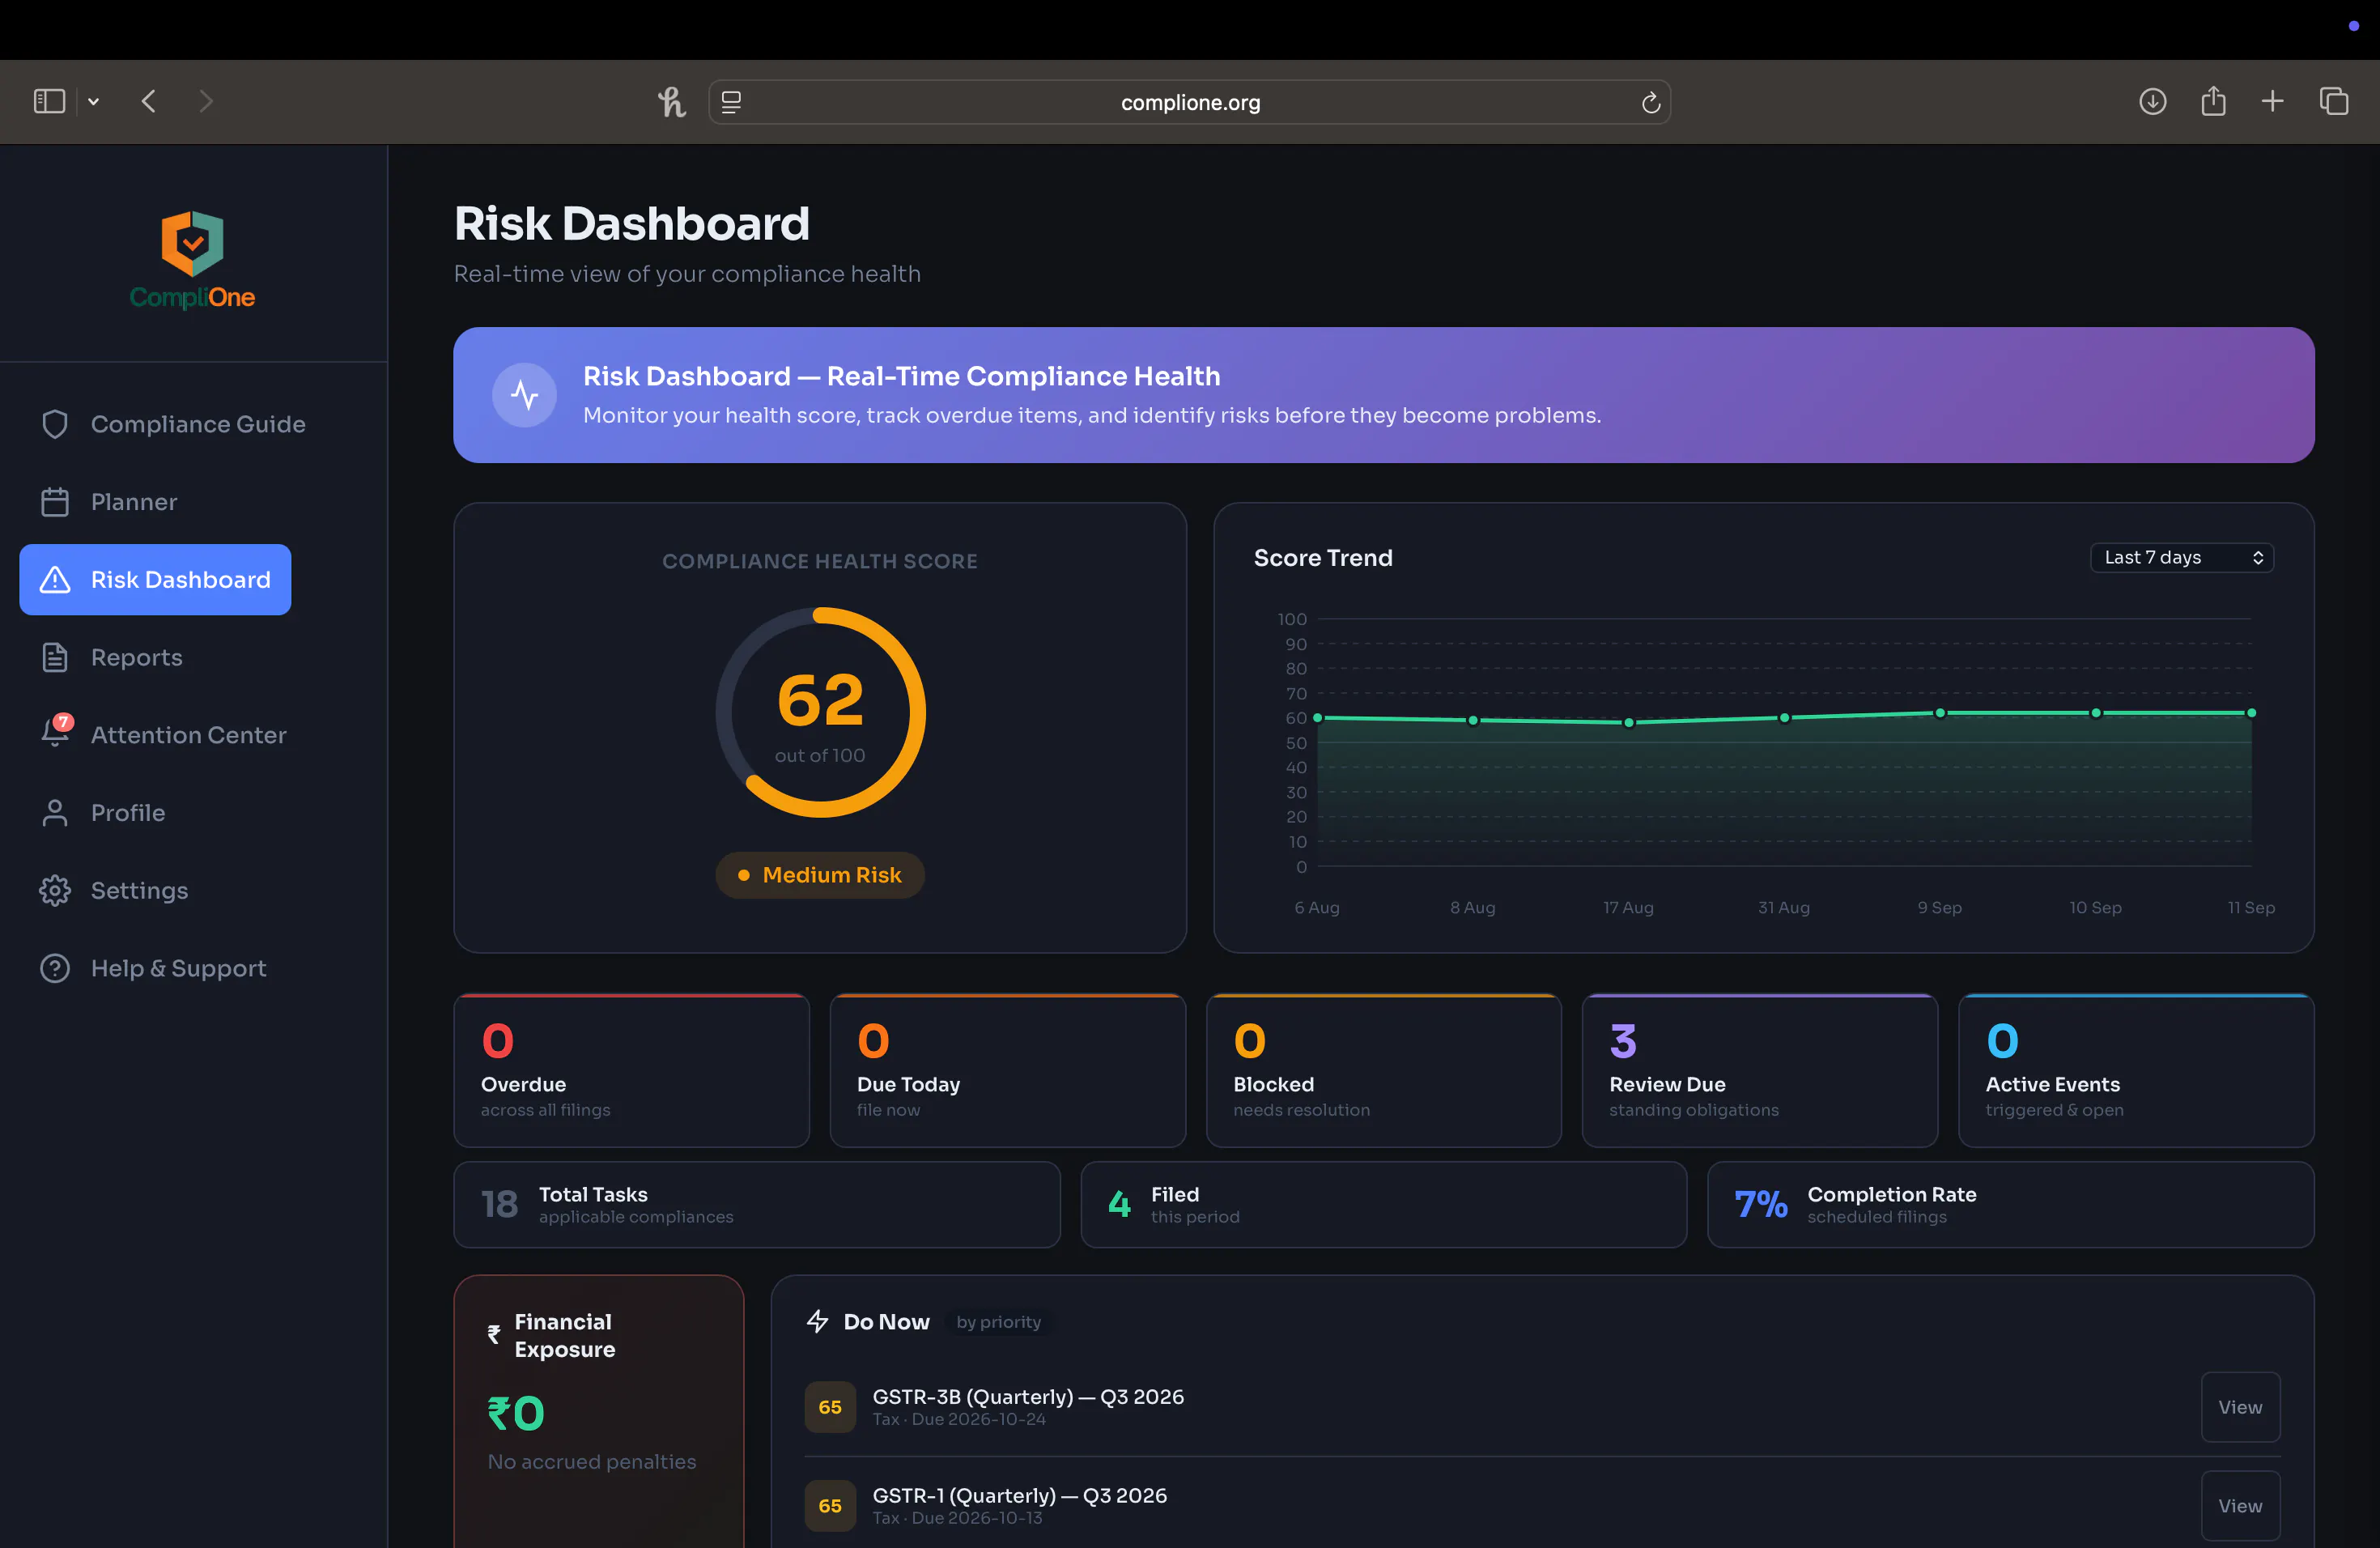2380x1548 pixels.
Task: Click the Score Trend heading
Action: pyautogui.click(x=1323, y=558)
